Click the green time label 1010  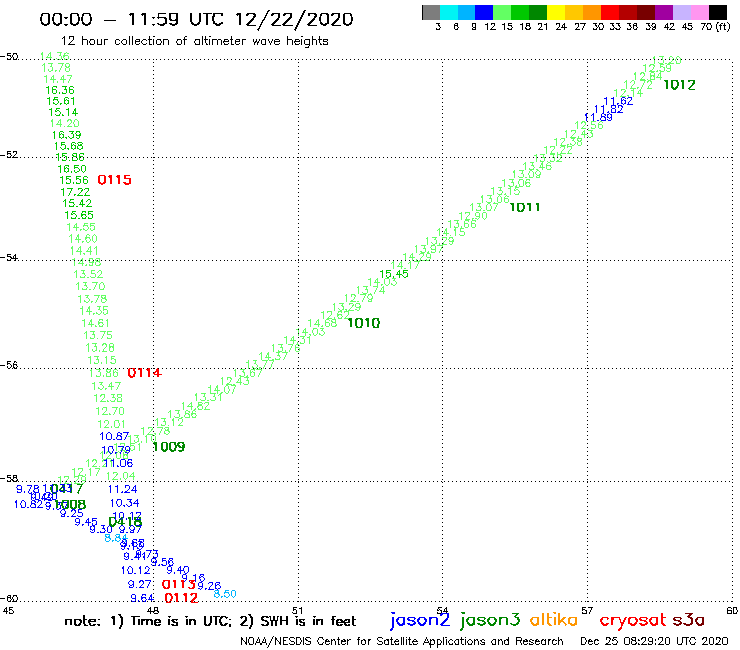[363, 323]
